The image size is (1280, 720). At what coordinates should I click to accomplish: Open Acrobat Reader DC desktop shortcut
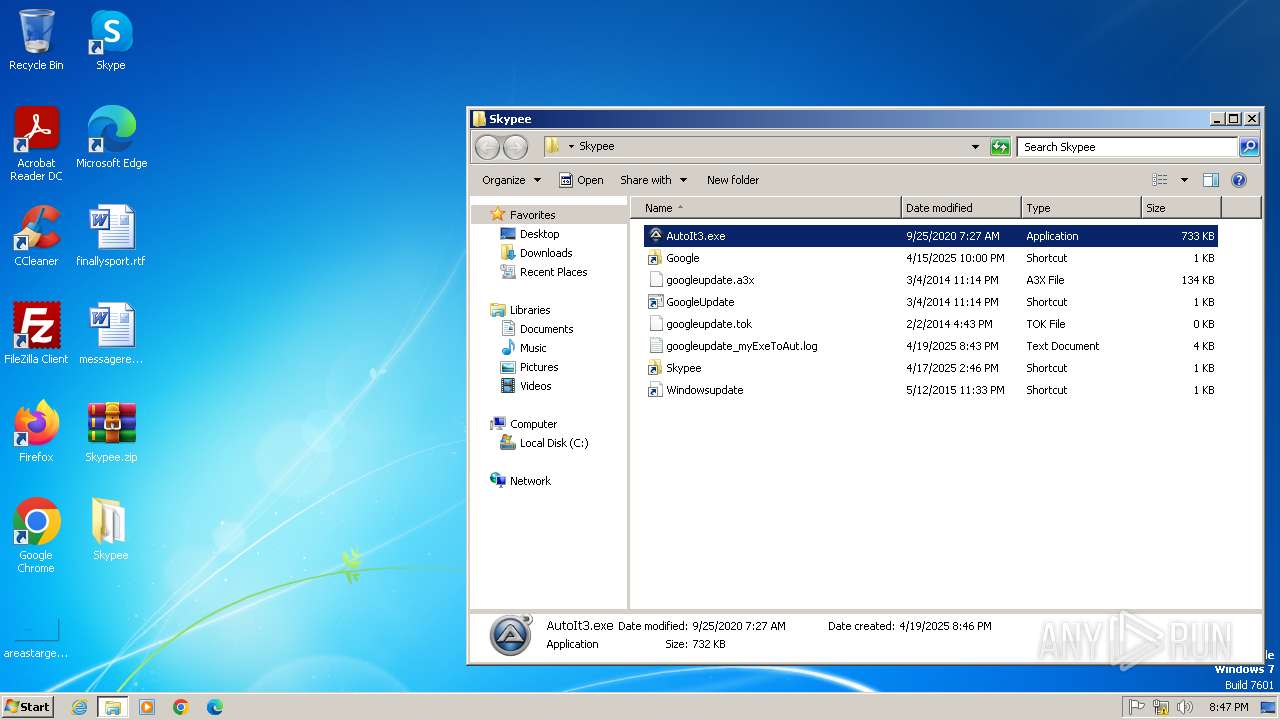click(x=36, y=144)
